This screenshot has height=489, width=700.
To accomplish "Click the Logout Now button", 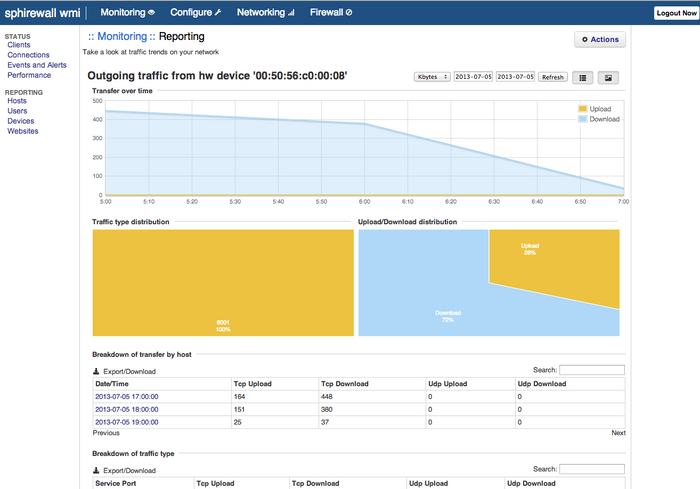I will point(676,13).
